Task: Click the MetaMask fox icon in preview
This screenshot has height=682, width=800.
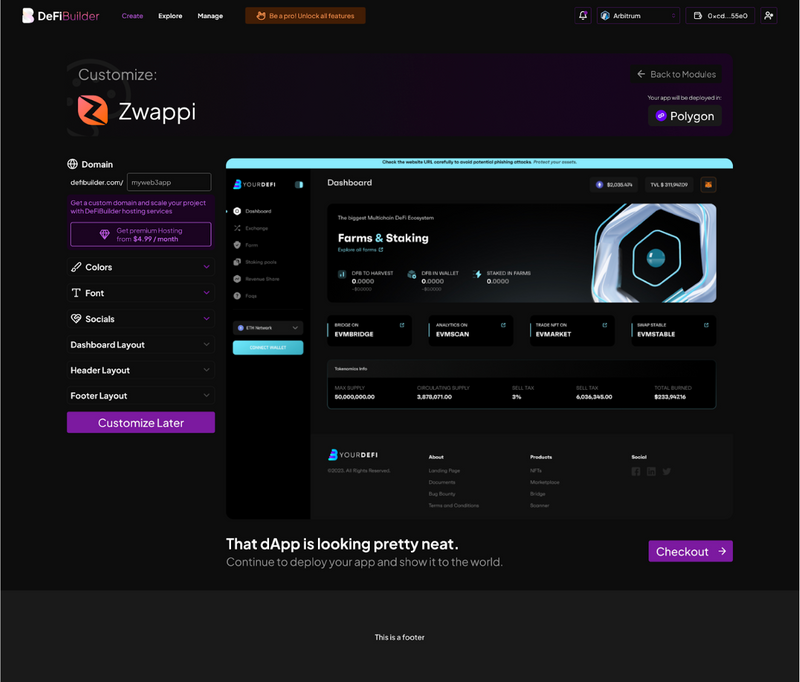Action: 708,184
